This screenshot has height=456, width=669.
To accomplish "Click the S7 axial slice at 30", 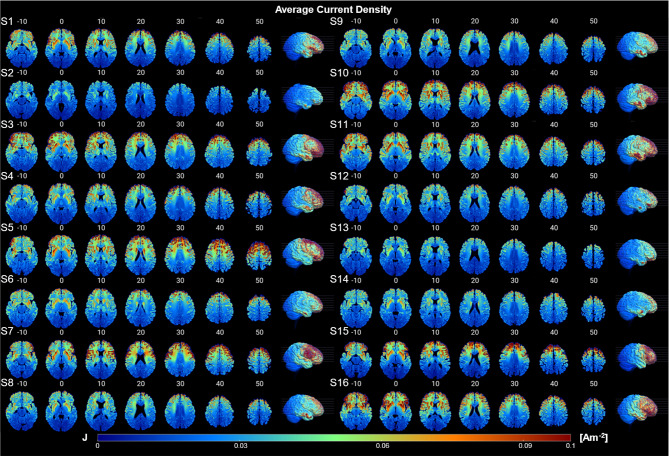I will point(179,356).
